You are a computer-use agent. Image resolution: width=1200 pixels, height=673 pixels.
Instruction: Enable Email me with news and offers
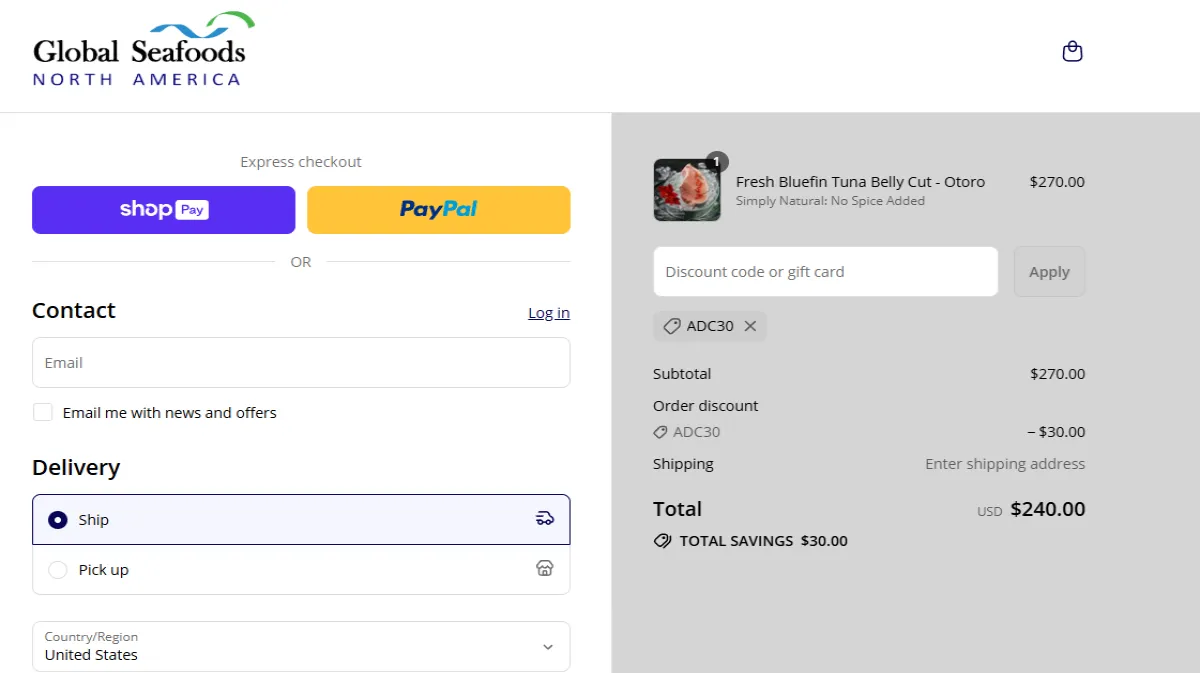(42, 411)
